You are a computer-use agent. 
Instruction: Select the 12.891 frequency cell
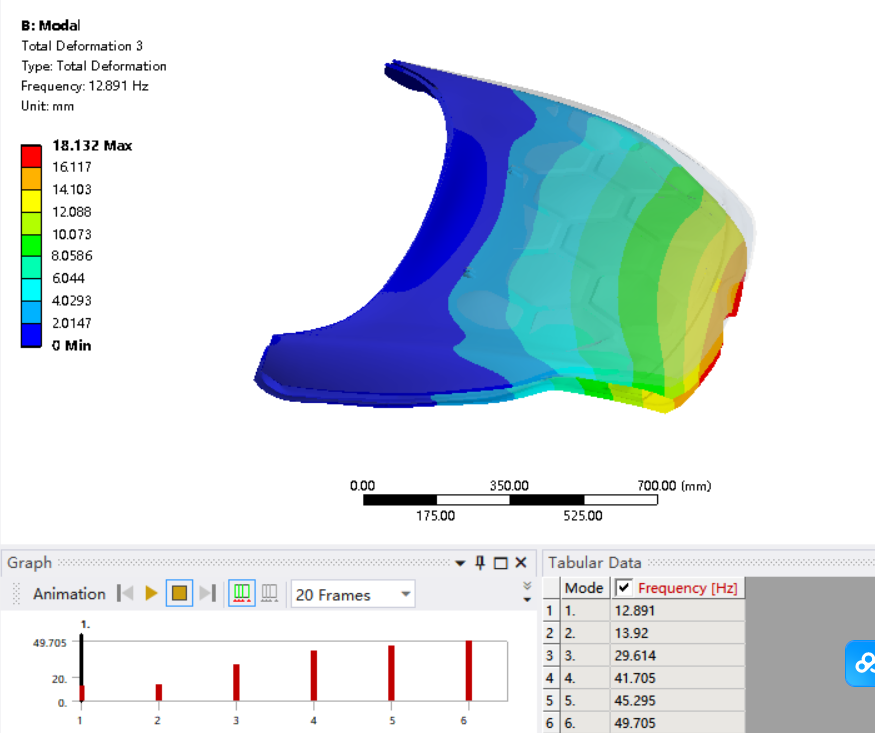(x=677, y=611)
